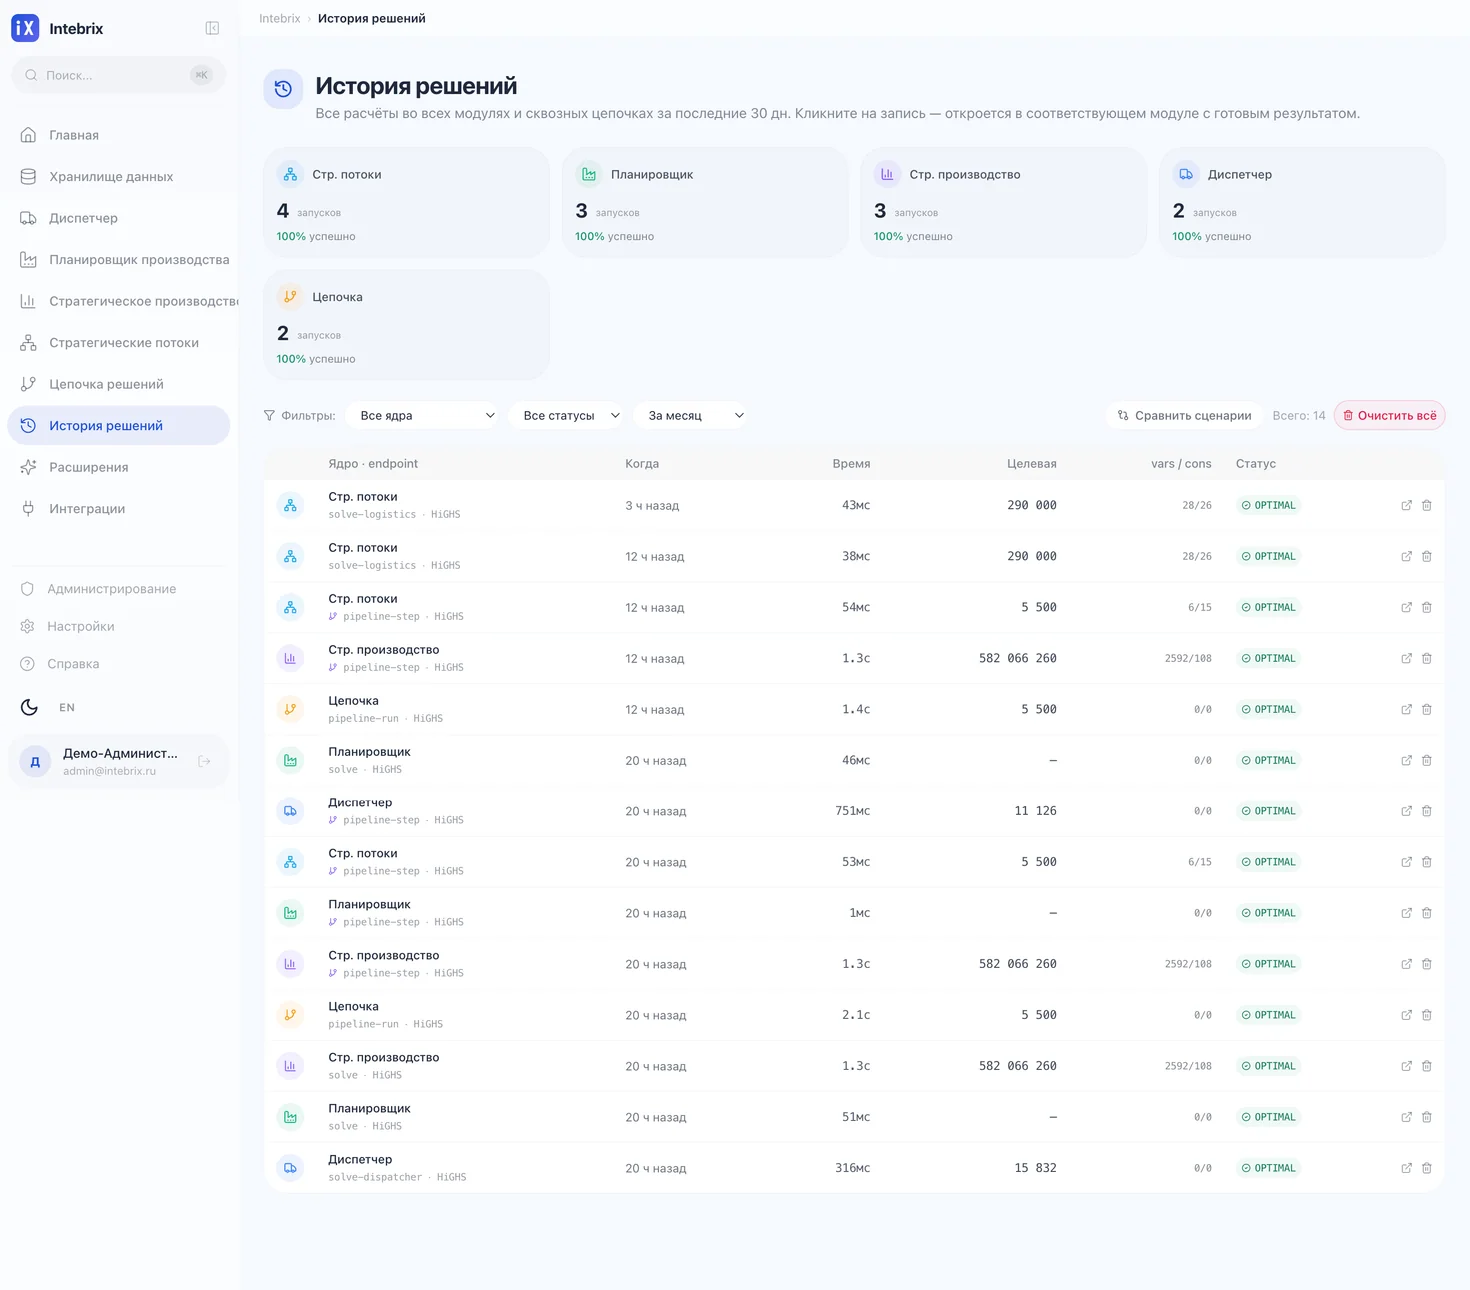The image size is (1470, 1290).
Task: Select the Цепочка summary card
Action: tap(406, 325)
